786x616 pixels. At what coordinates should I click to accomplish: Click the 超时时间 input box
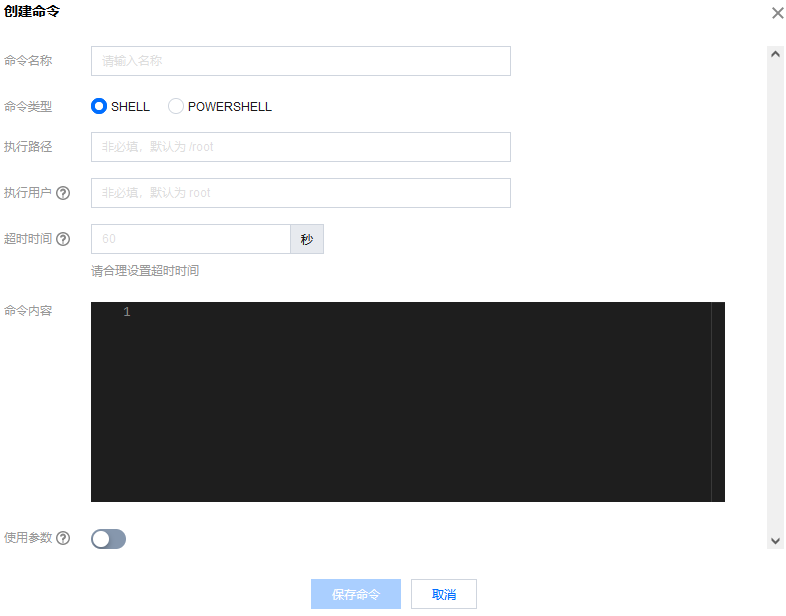point(190,239)
